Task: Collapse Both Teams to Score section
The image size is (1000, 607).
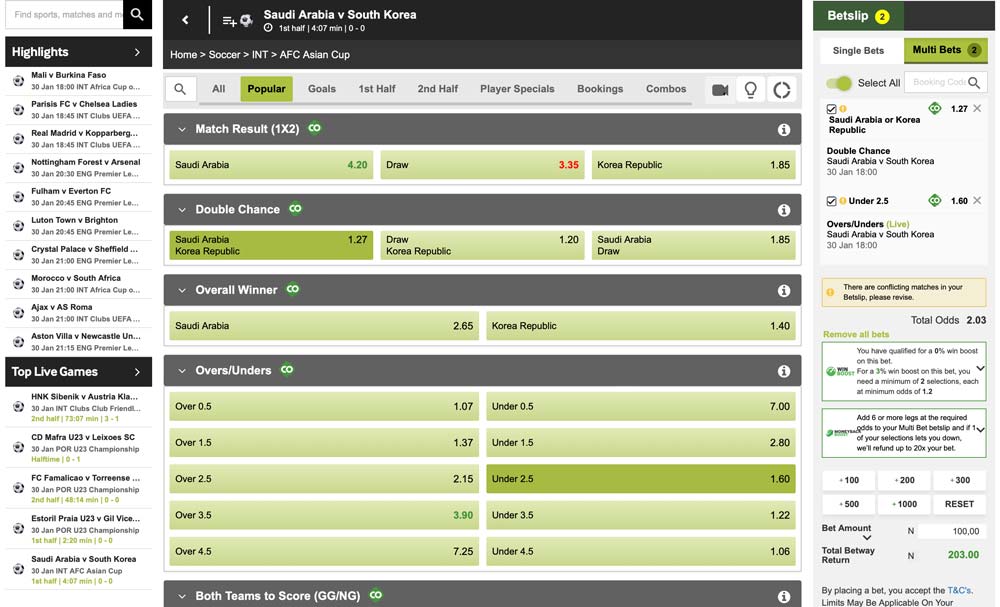Action: pyautogui.click(x=182, y=596)
